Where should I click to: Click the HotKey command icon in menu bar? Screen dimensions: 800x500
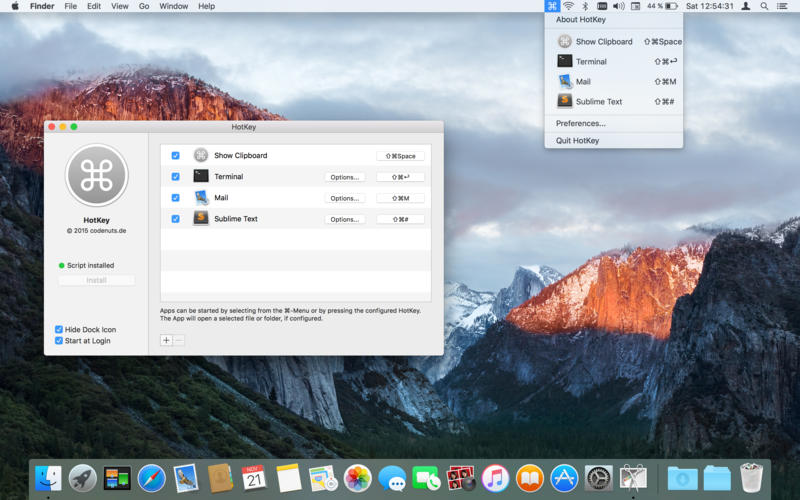point(552,6)
